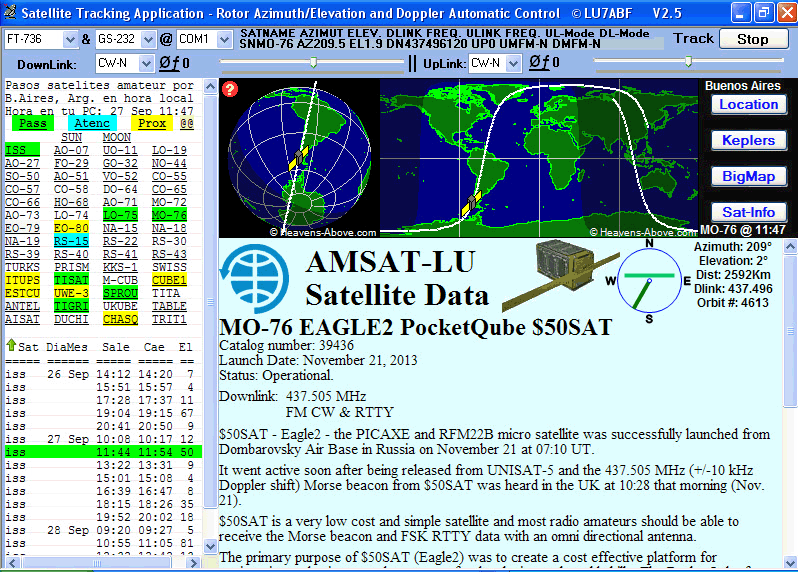Click the Sat-Info button

click(749, 212)
